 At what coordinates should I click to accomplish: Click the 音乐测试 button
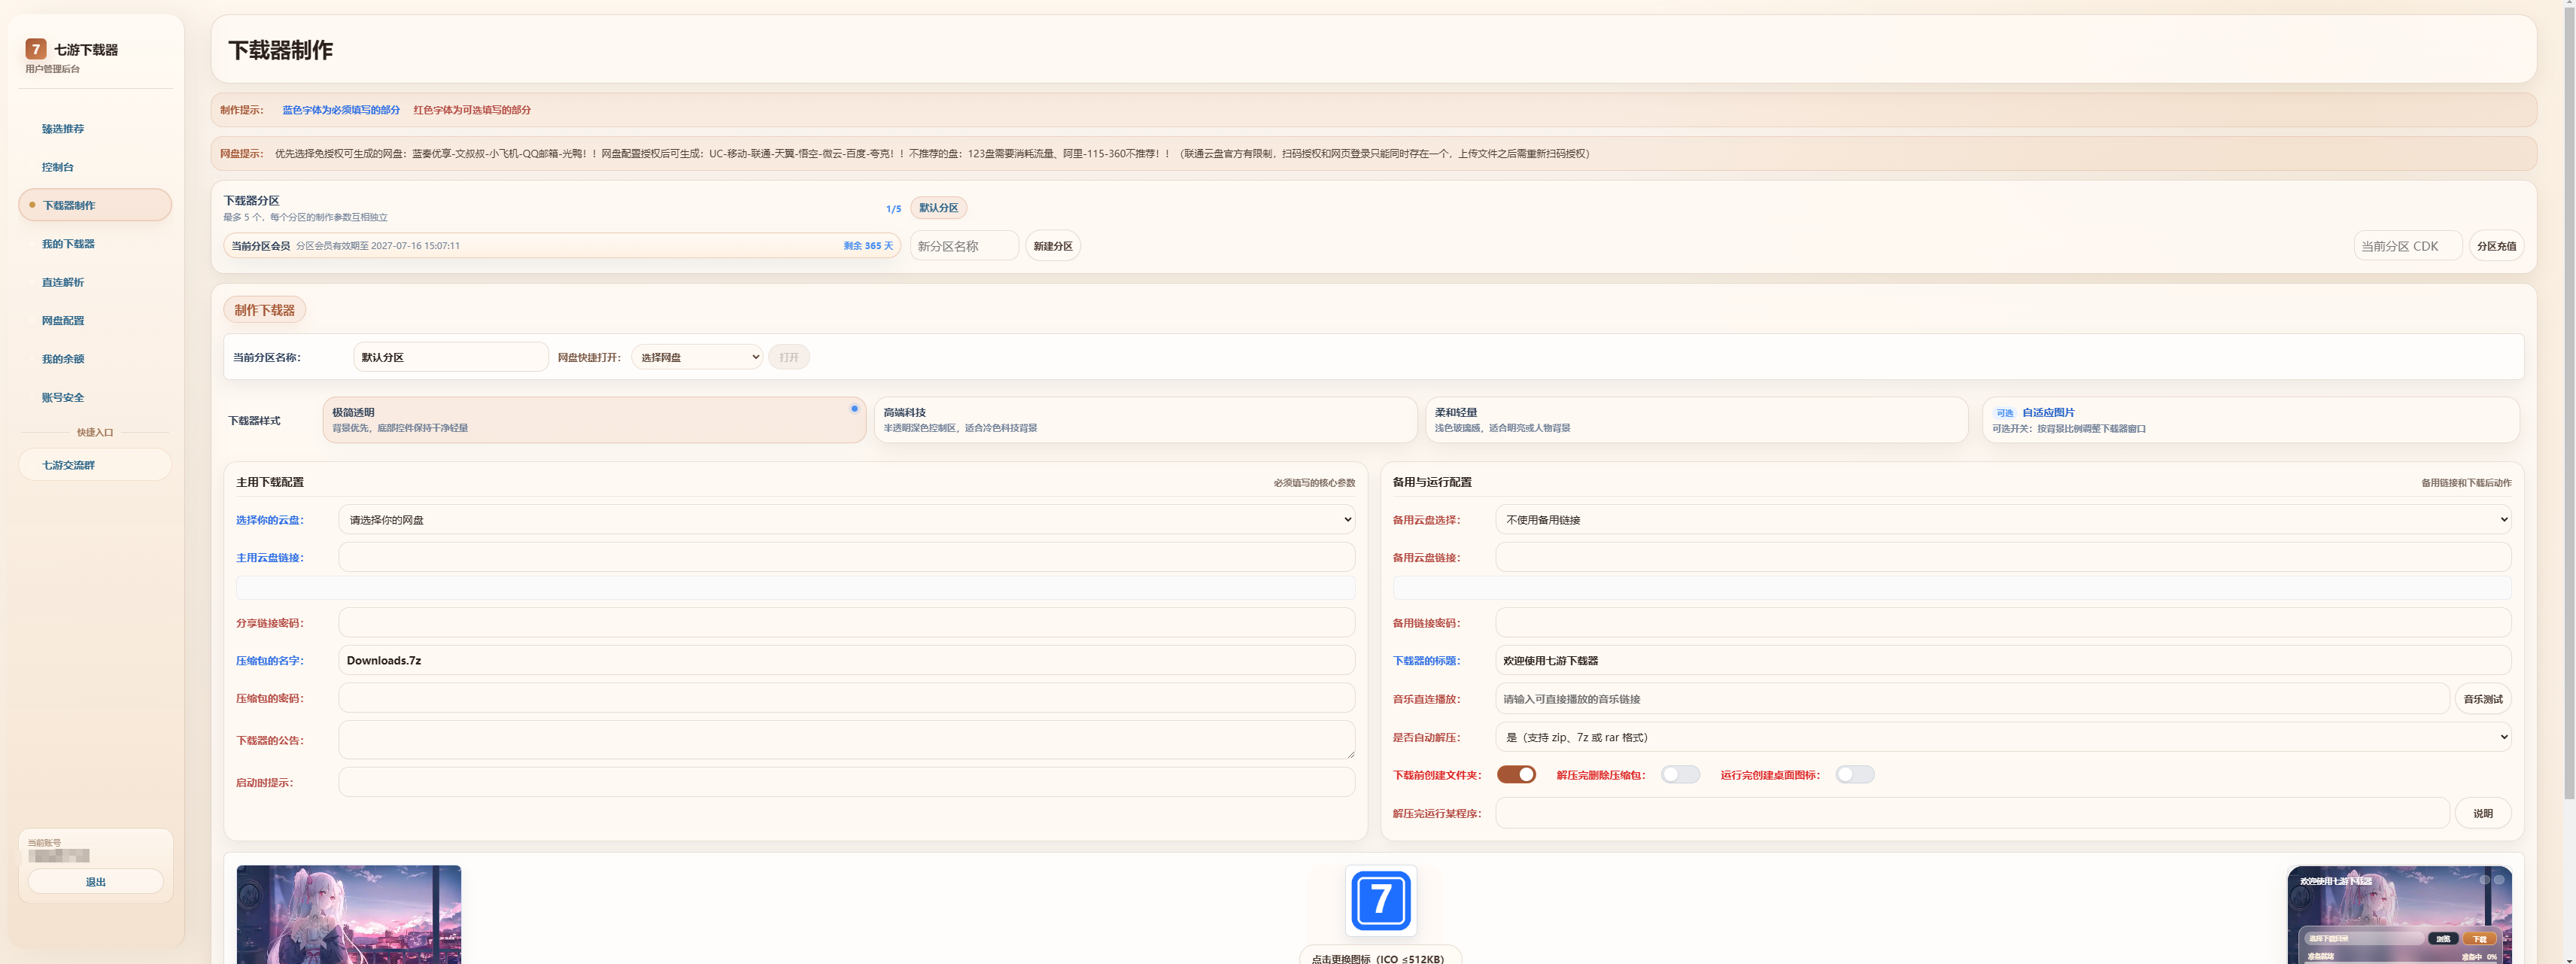2483,699
